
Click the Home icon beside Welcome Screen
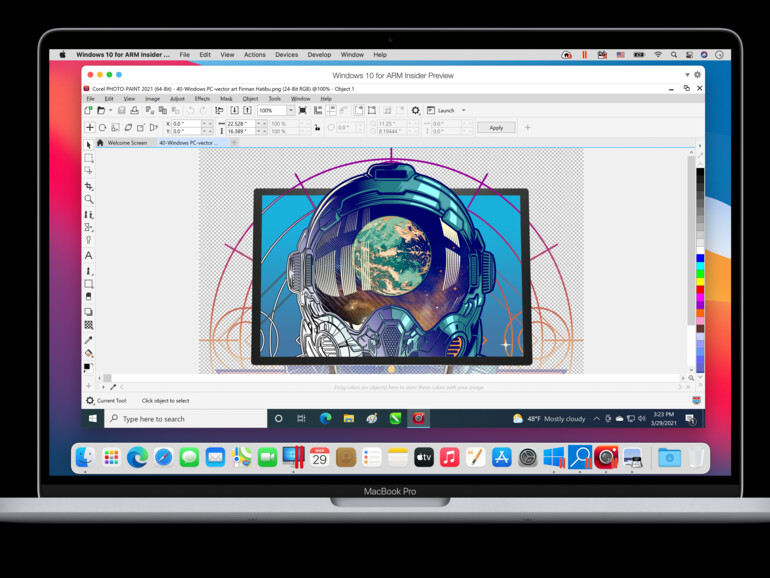[100, 142]
